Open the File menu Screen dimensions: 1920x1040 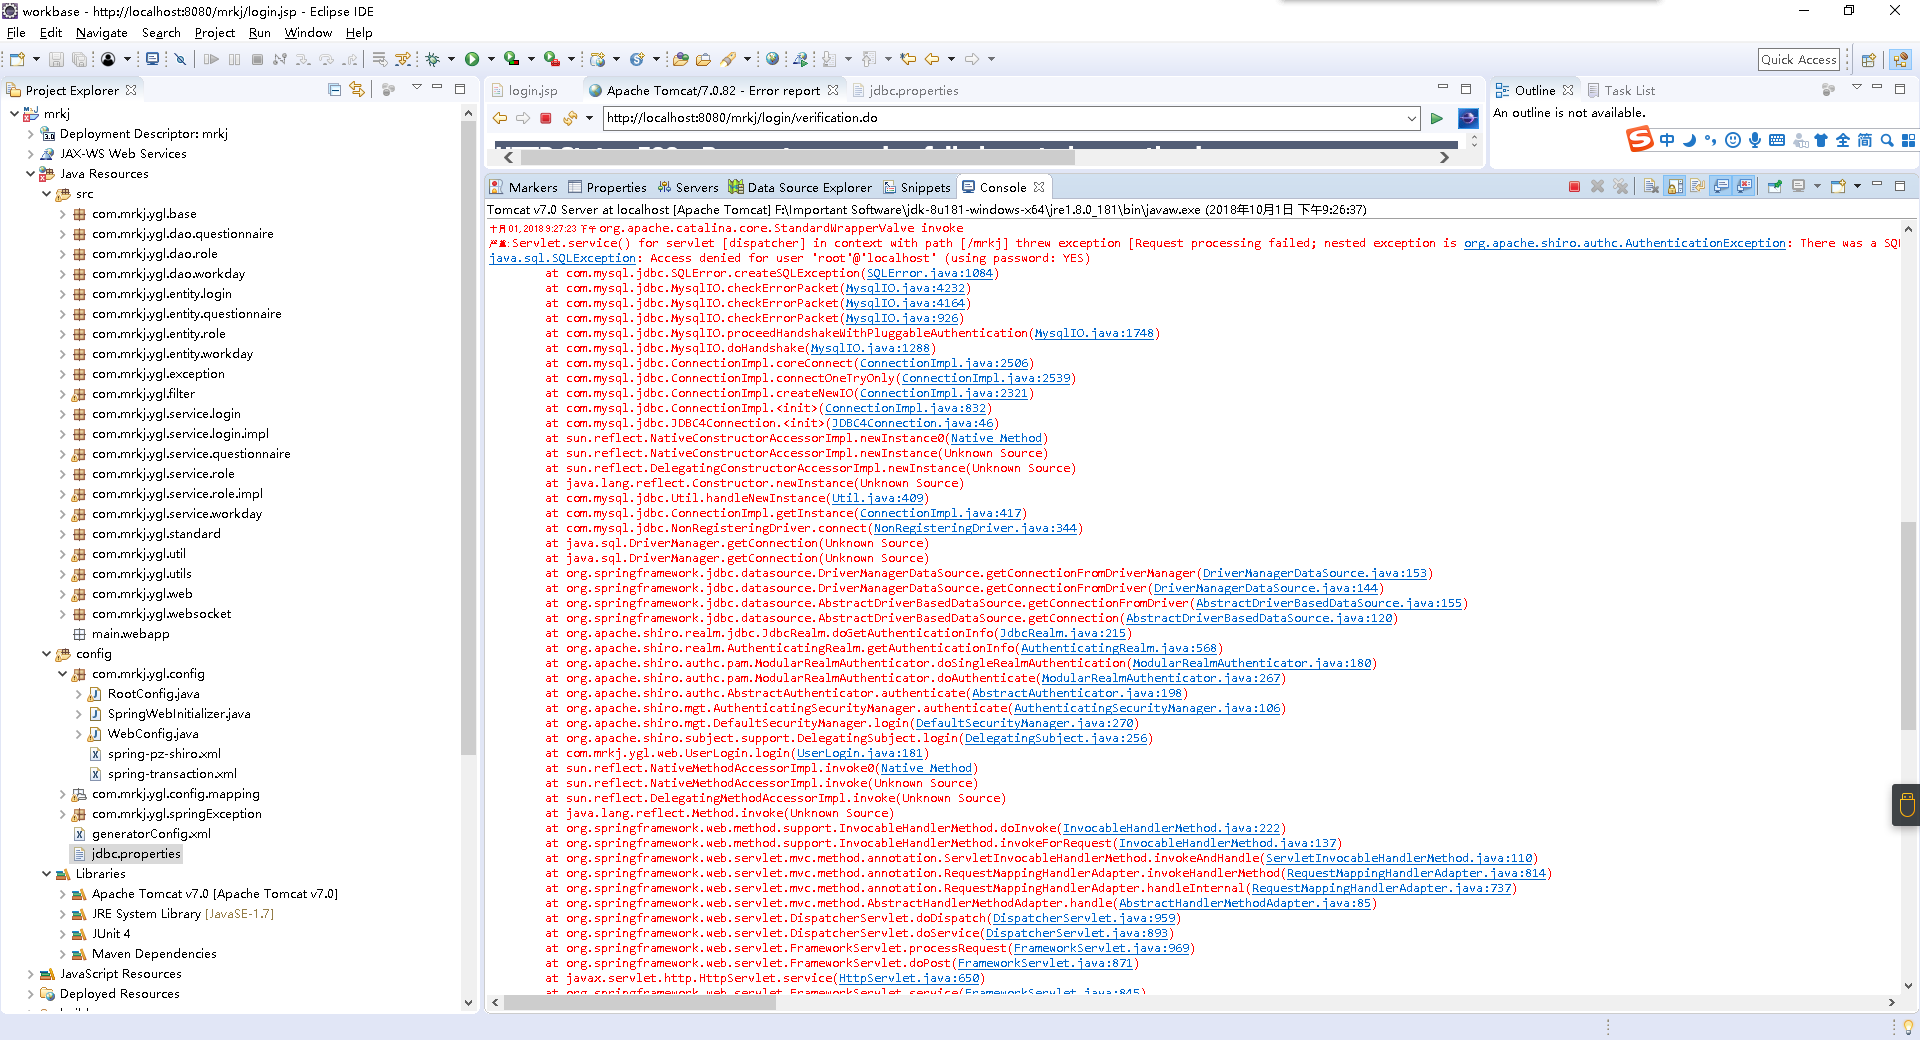click(x=16, y=33)
